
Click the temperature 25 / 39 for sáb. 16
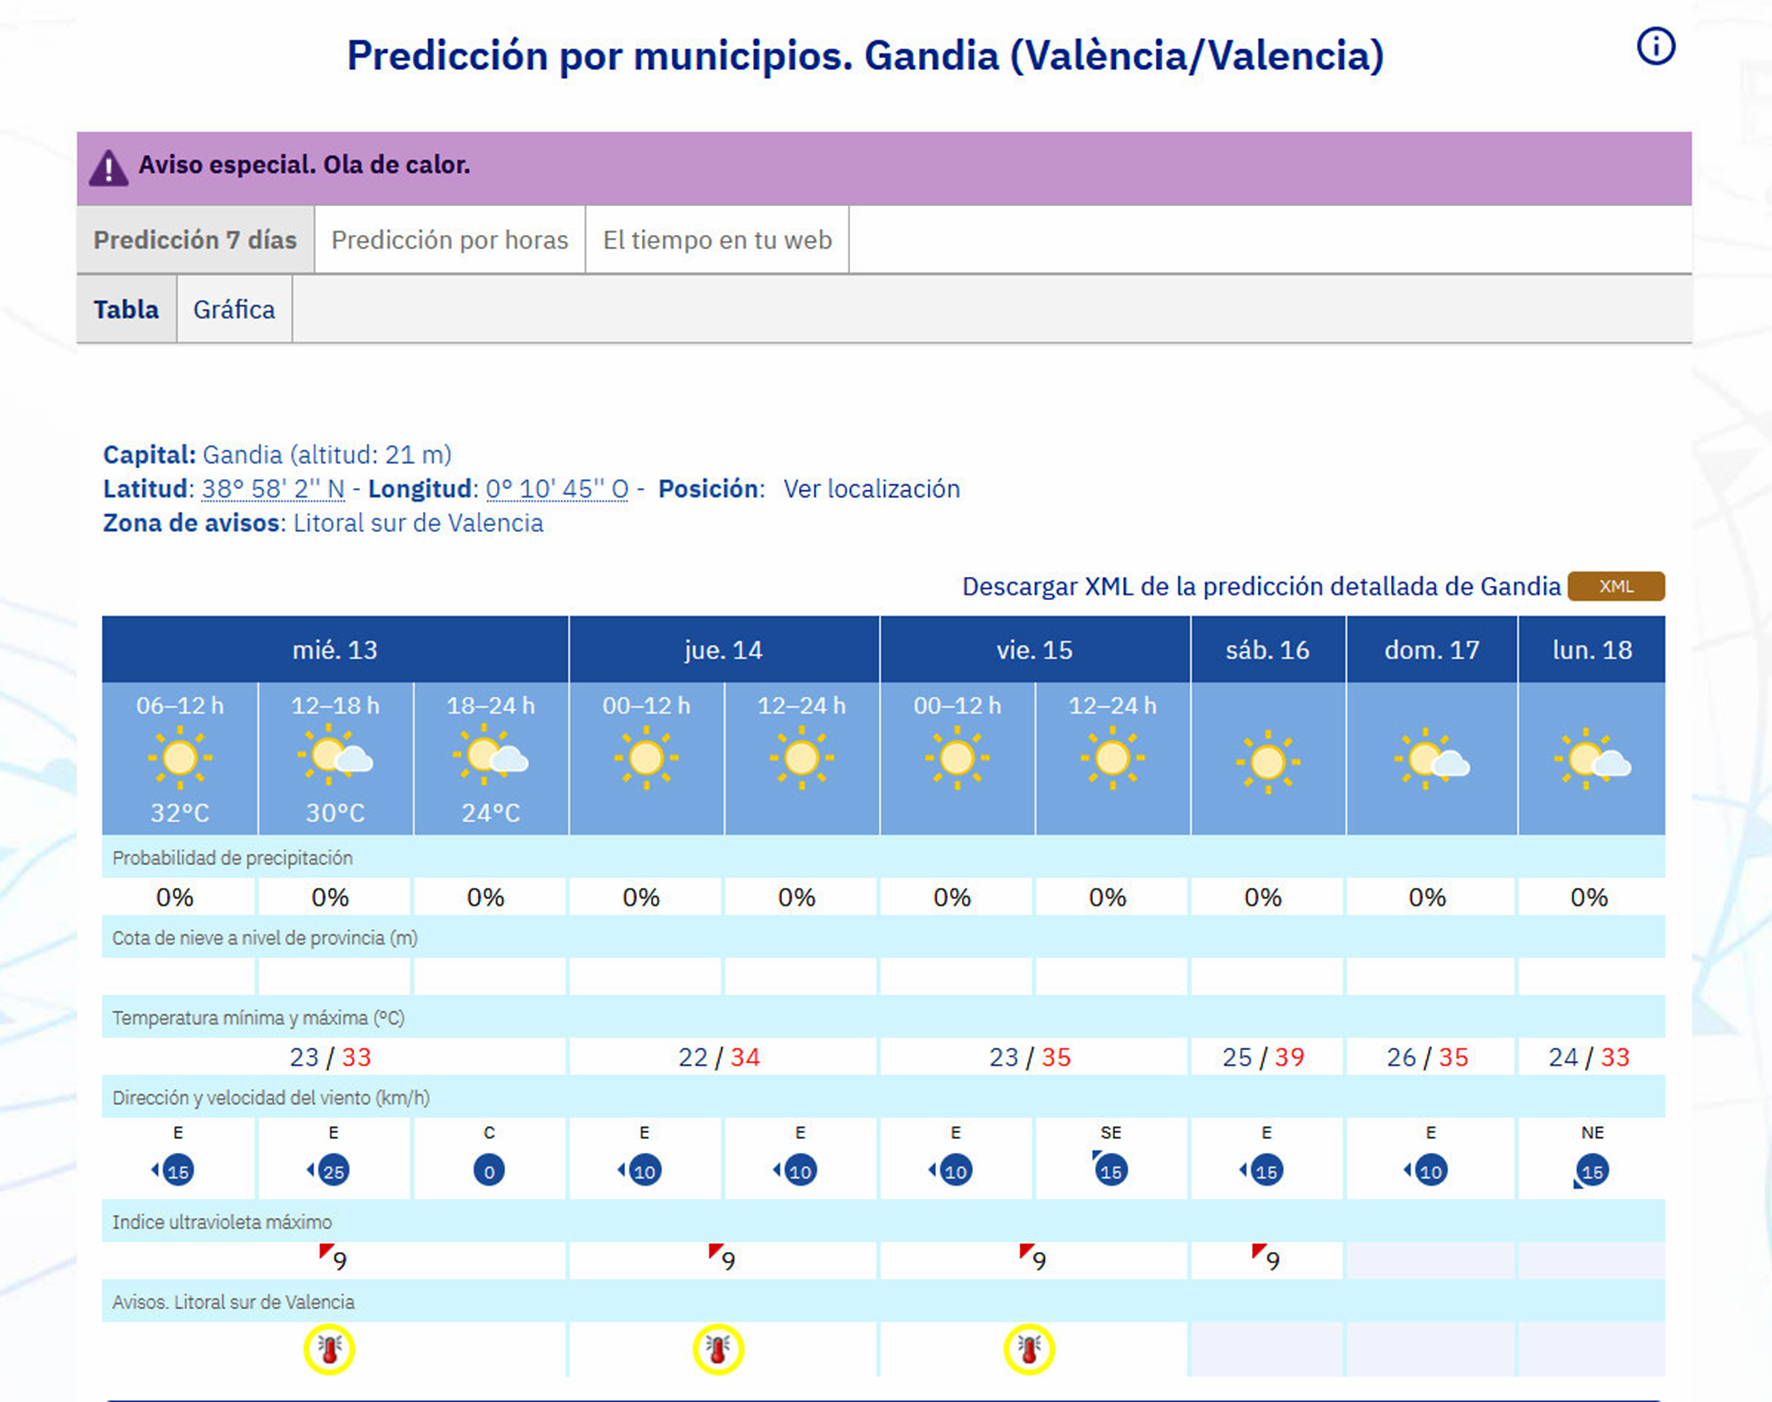[x=1264, y=1057]
